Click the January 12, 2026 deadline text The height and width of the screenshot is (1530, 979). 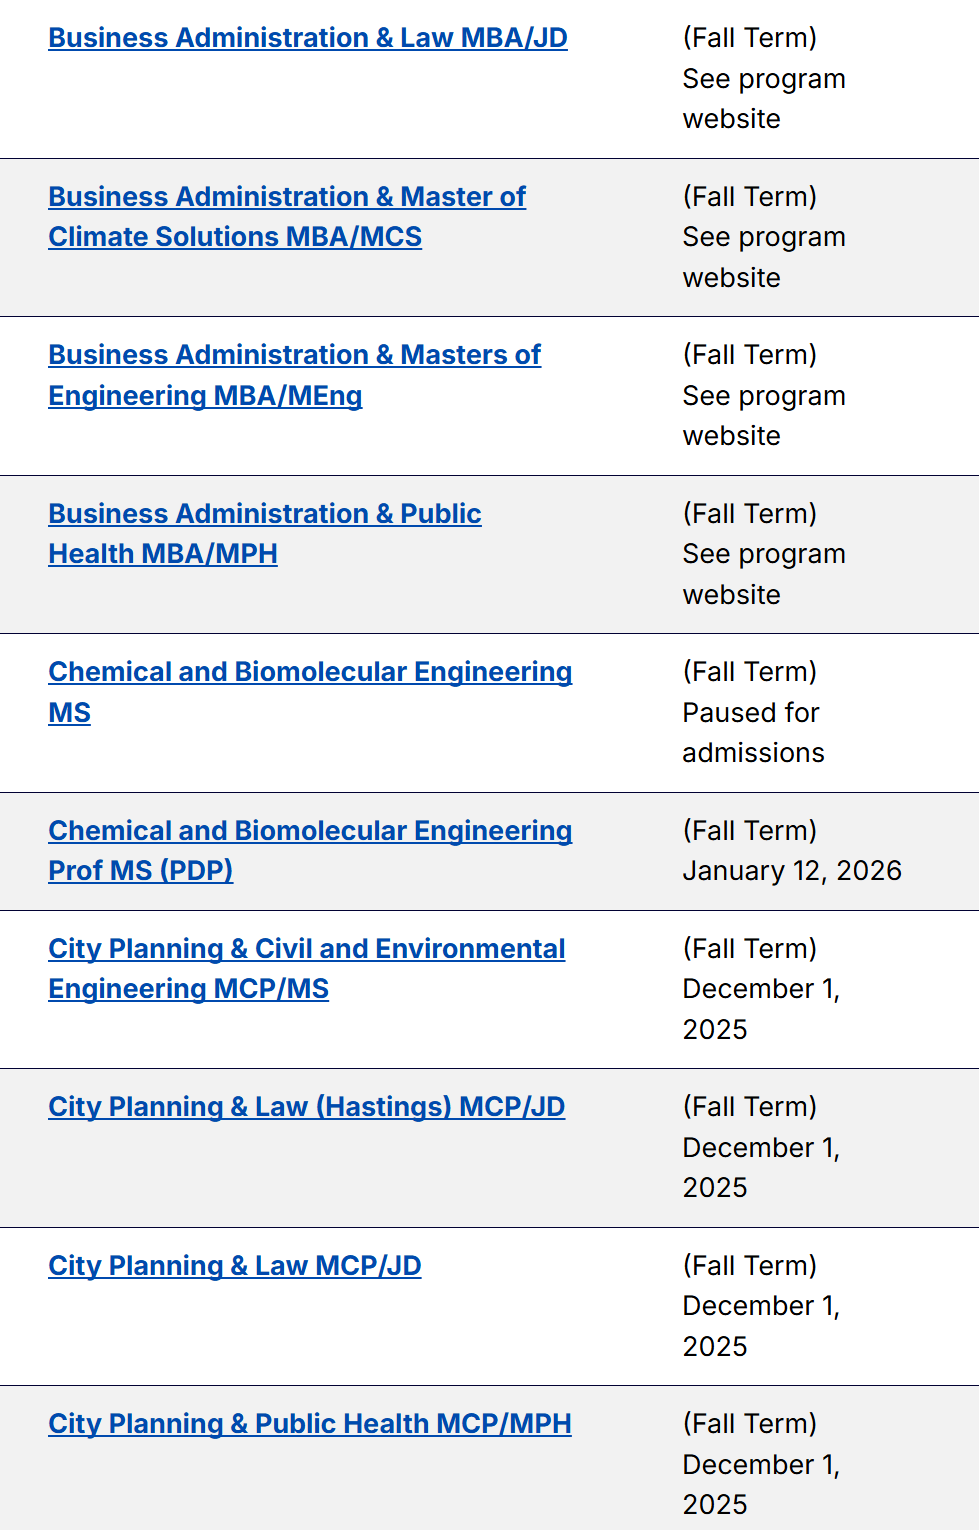pos(792,871)
